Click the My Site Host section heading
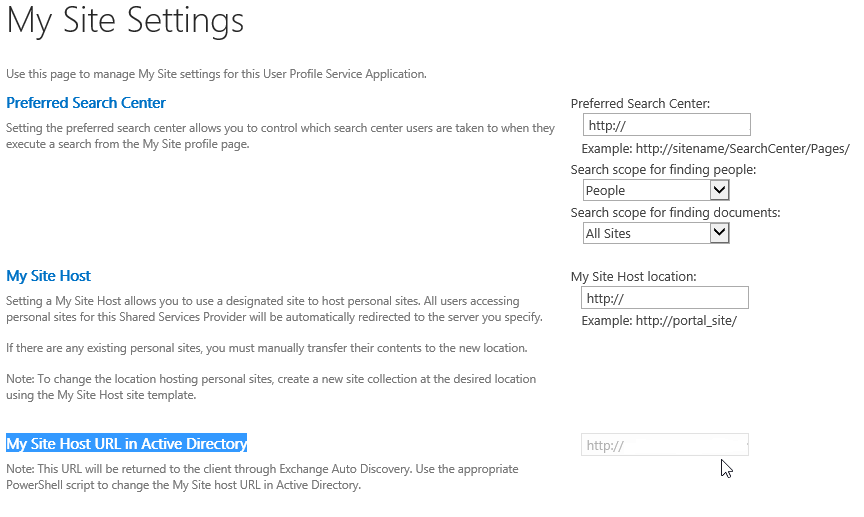Viewport: 864px width, 517px height. tap(48, 276)
